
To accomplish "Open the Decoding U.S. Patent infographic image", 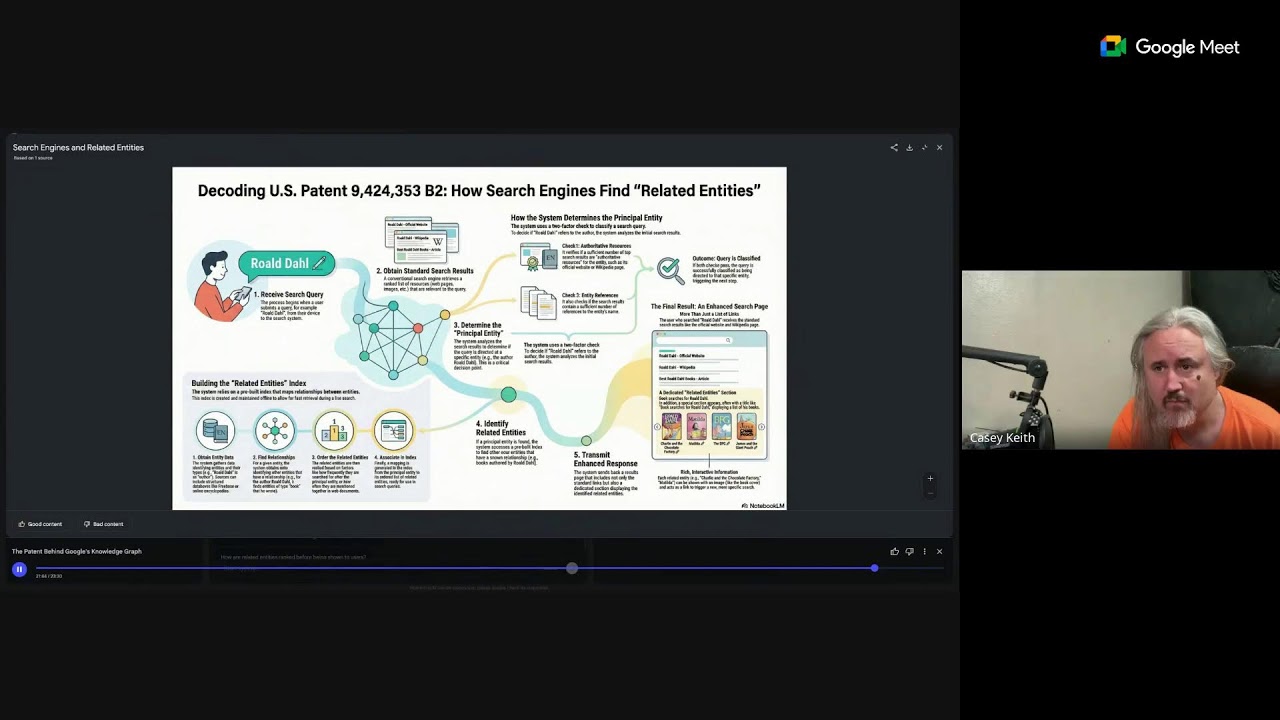I will click(479, 338).
